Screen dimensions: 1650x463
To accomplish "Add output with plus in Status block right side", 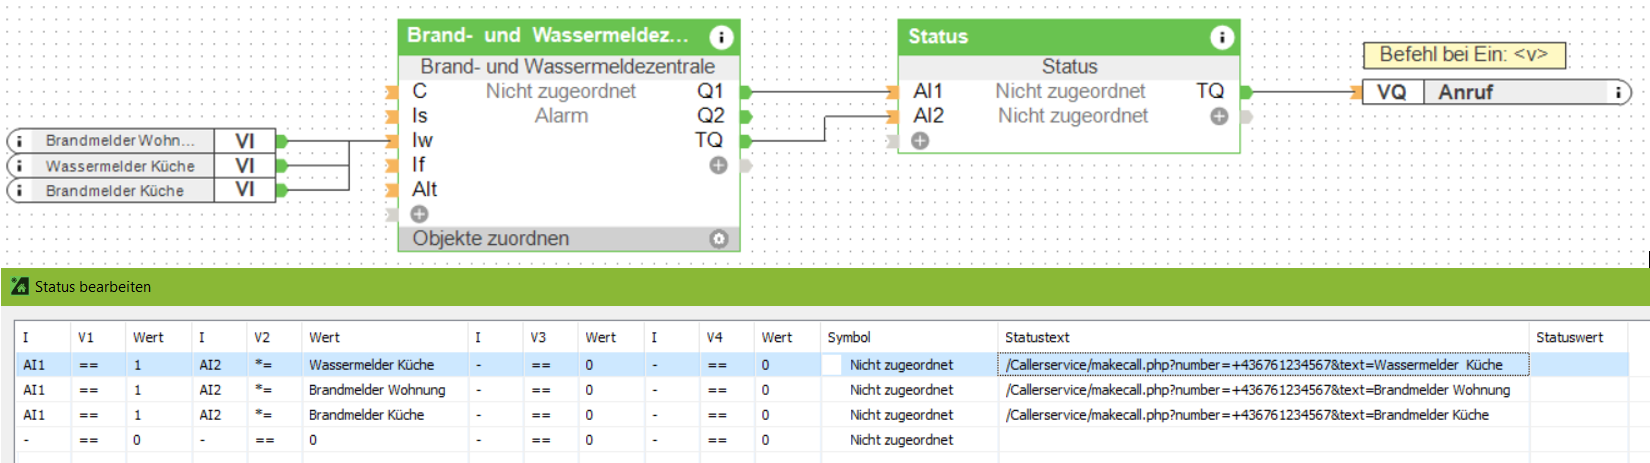I will (x=1219, y=116).
